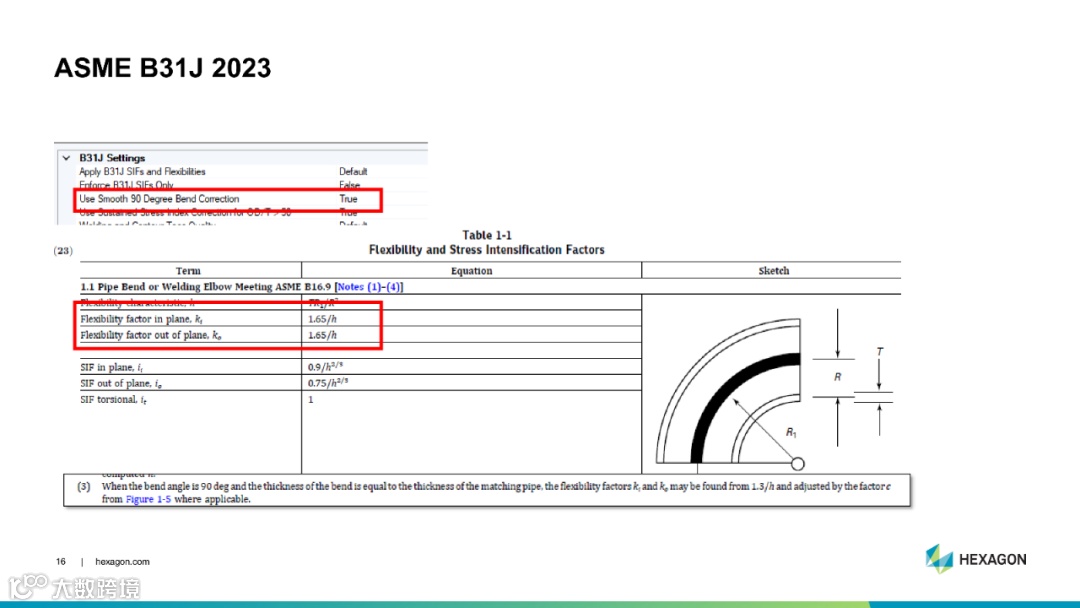1080x608 pixels.
Task: Click the pipe elbow sketch
Action: click(x=730, y=391)
